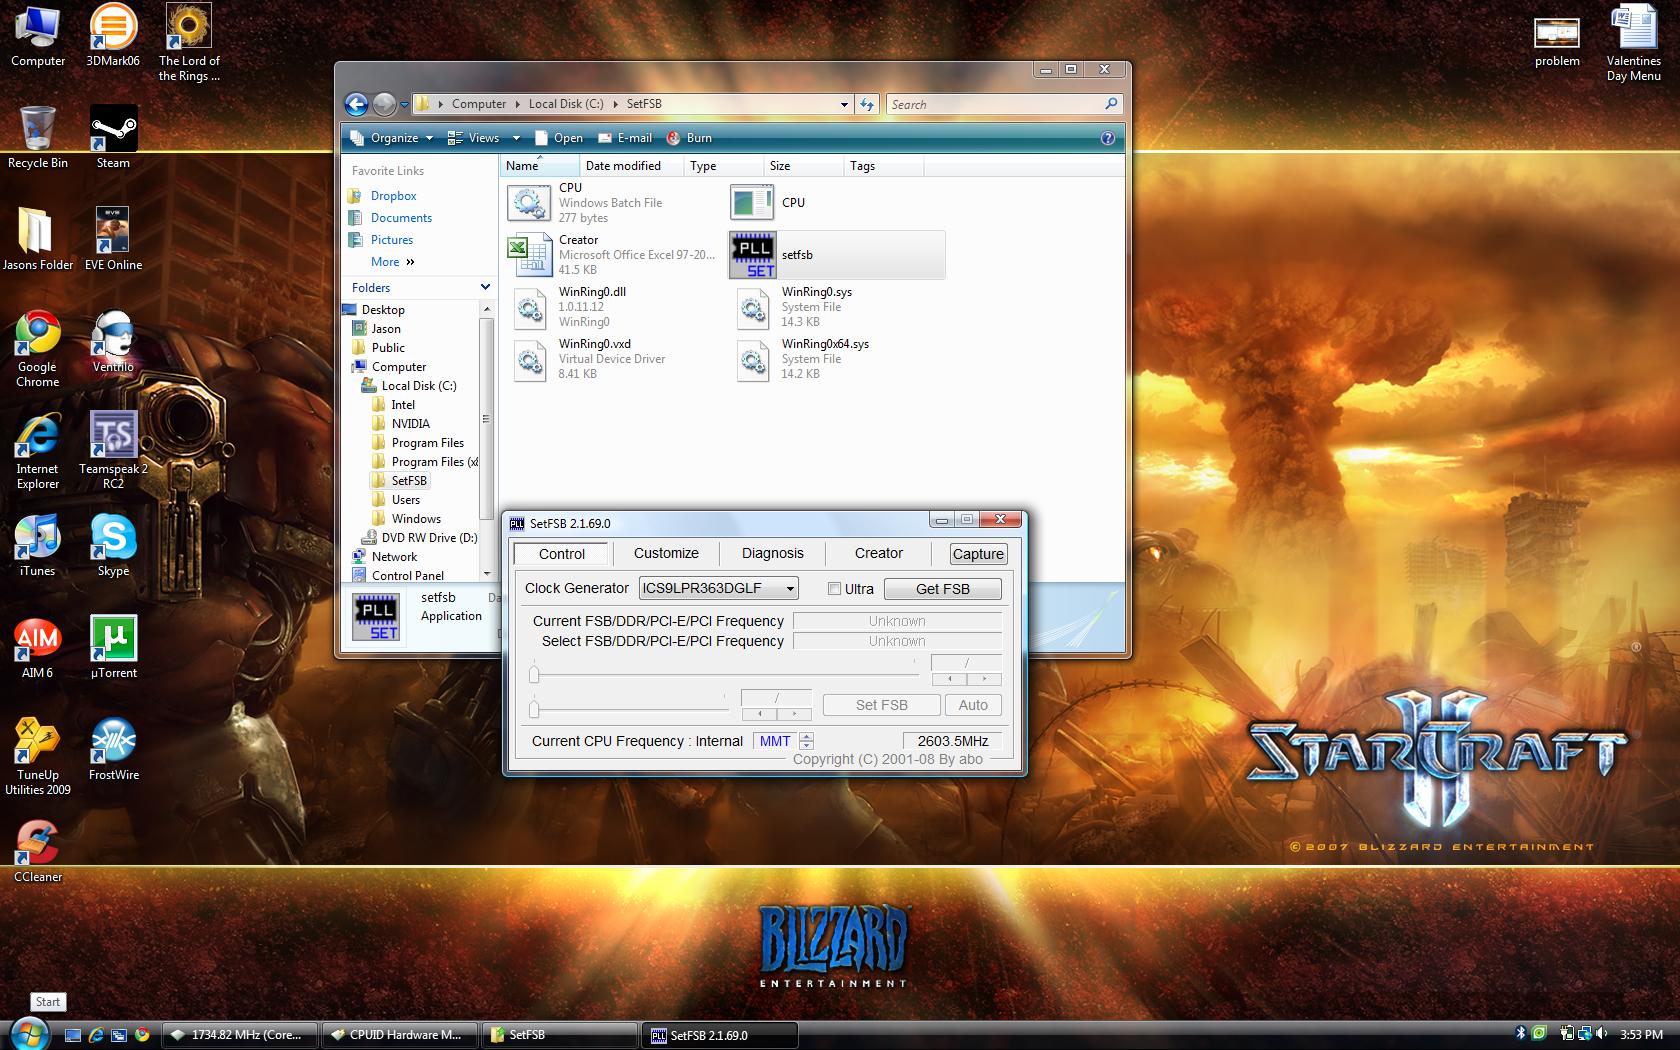Launch the iTunes desktop icon
Viewport: 1680px width, 1050px height.
(x=38, y=545)
